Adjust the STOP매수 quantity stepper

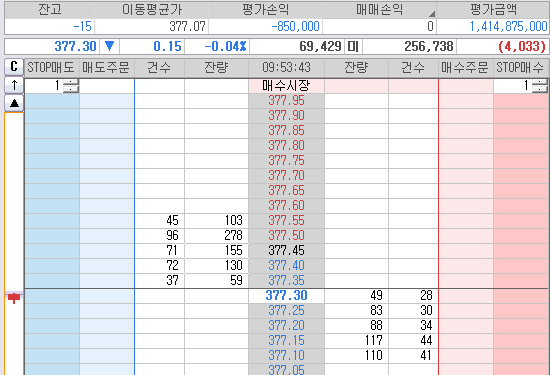[539, 86]
